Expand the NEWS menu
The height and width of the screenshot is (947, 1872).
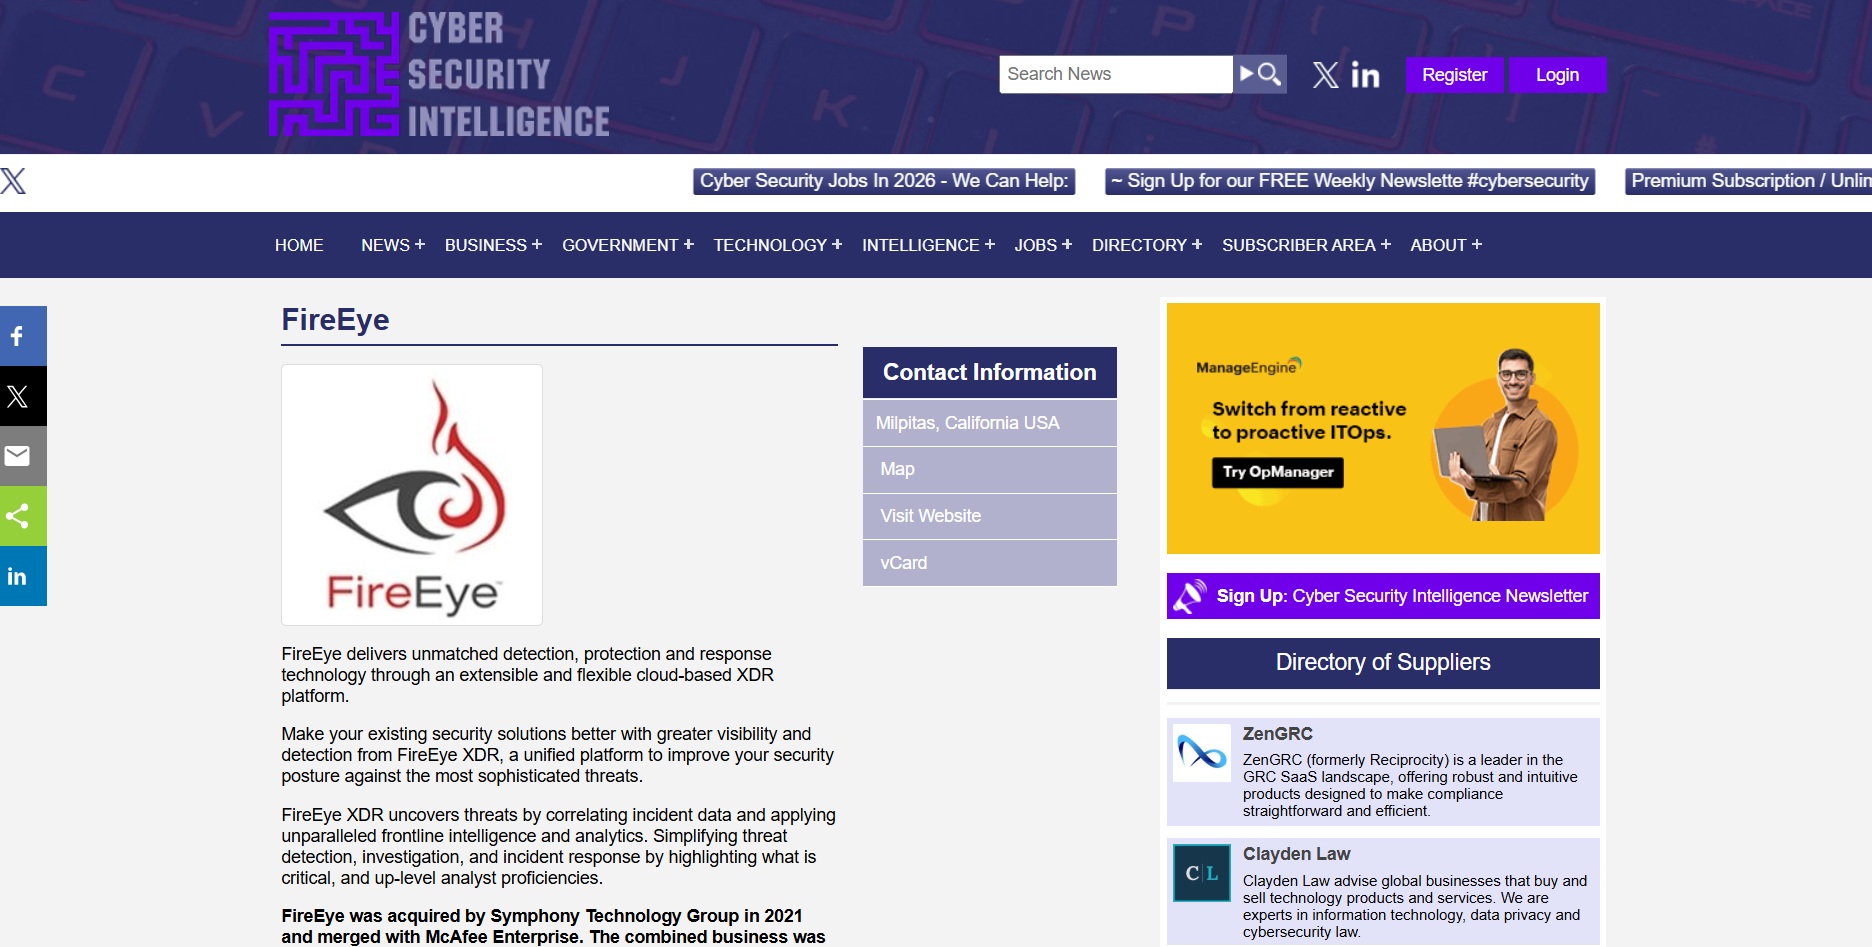point(393,245)
